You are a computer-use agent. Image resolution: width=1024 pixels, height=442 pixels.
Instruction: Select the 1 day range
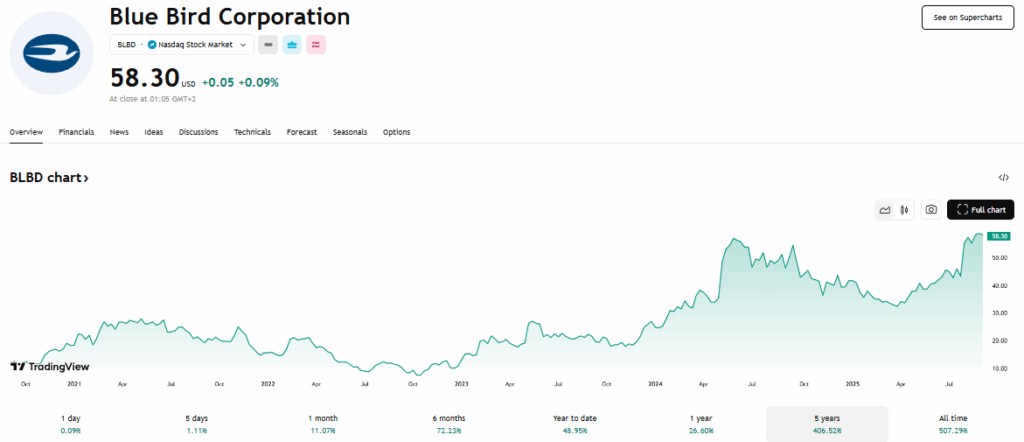tap(71, 424)
